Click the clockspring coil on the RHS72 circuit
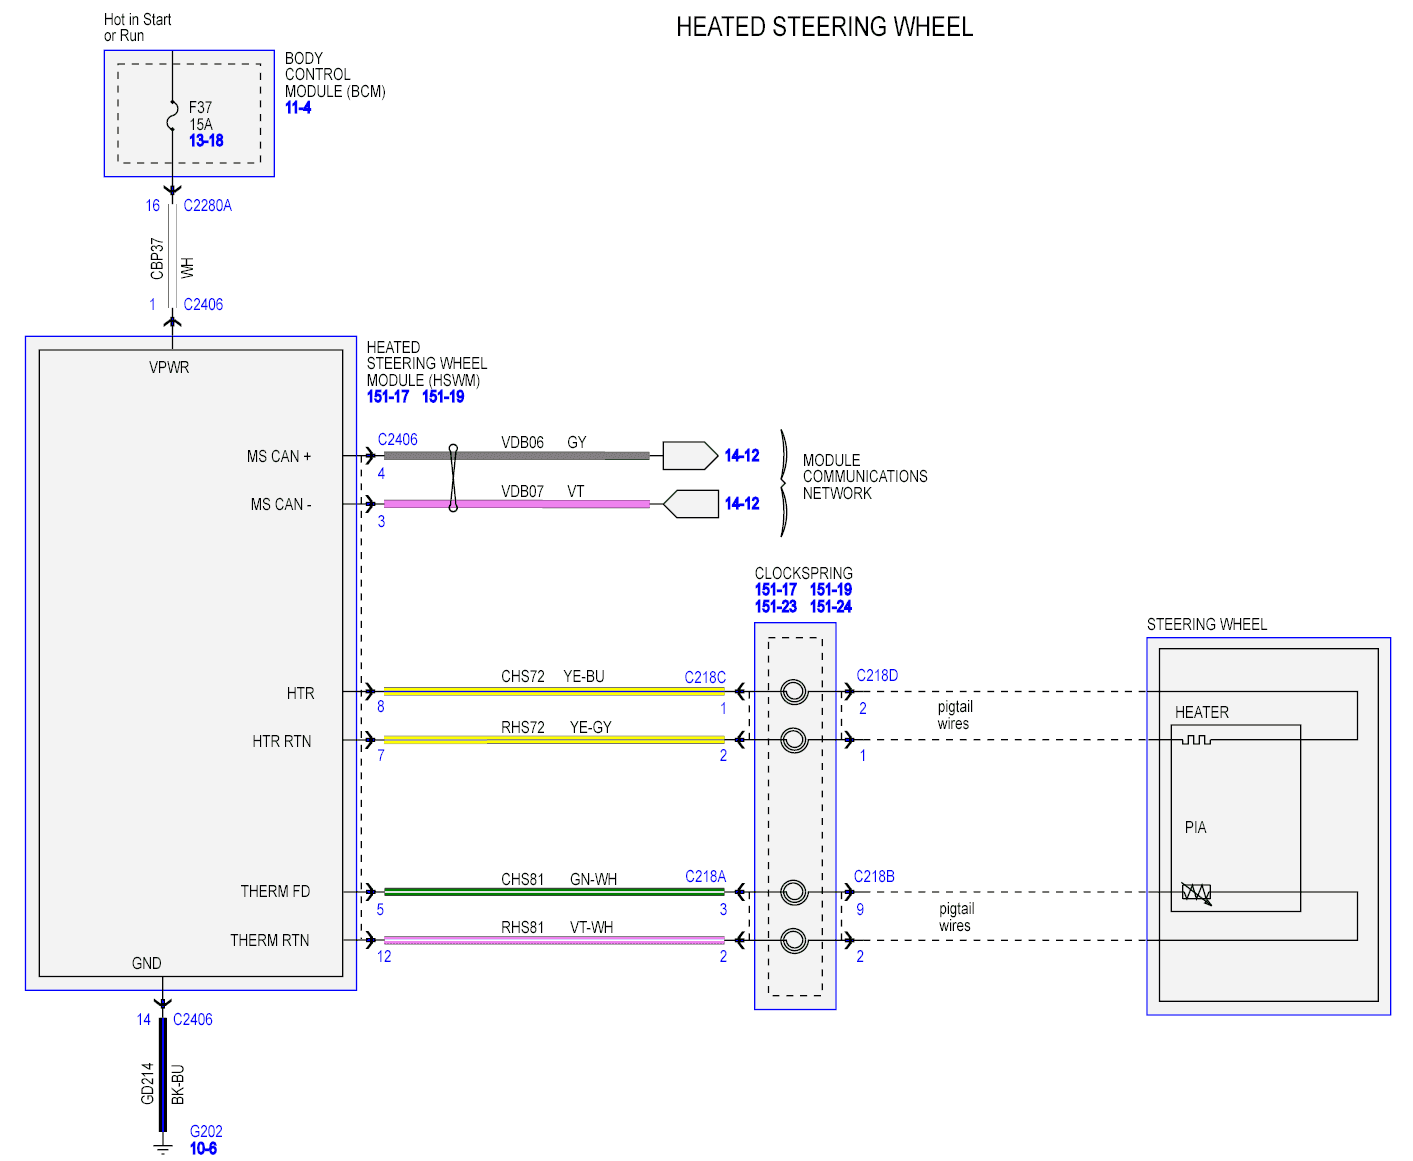Viewport: 1413px width, 1161px height. coord(794,740)
